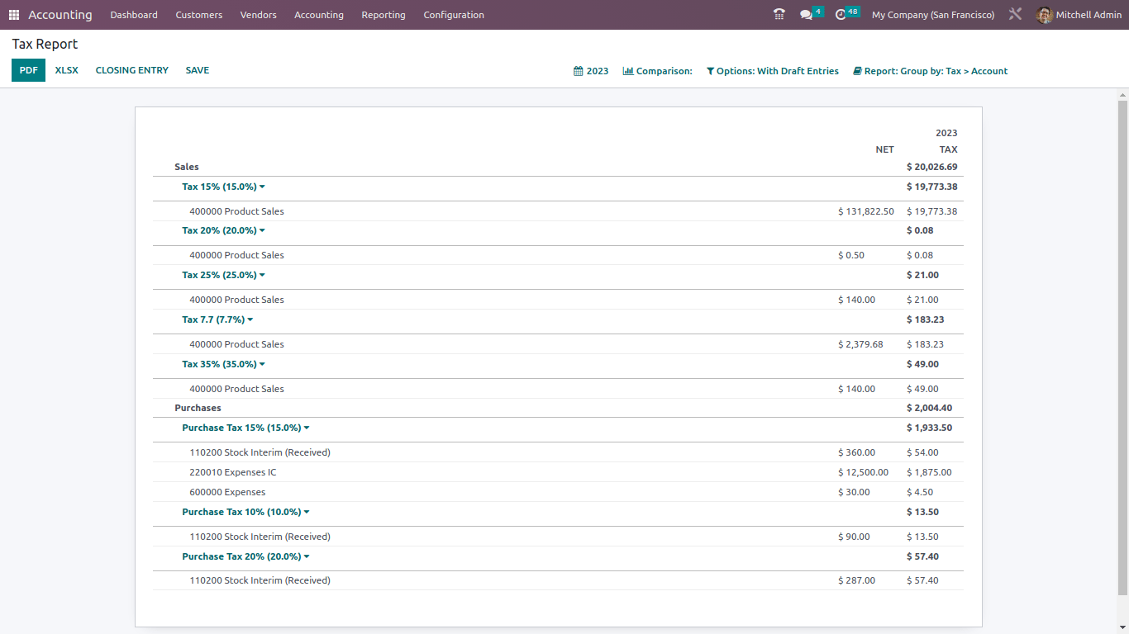The image size is (1129, 634).
Task: Click Stock Interim row with $ 360.00
Action: coord(558,453)
